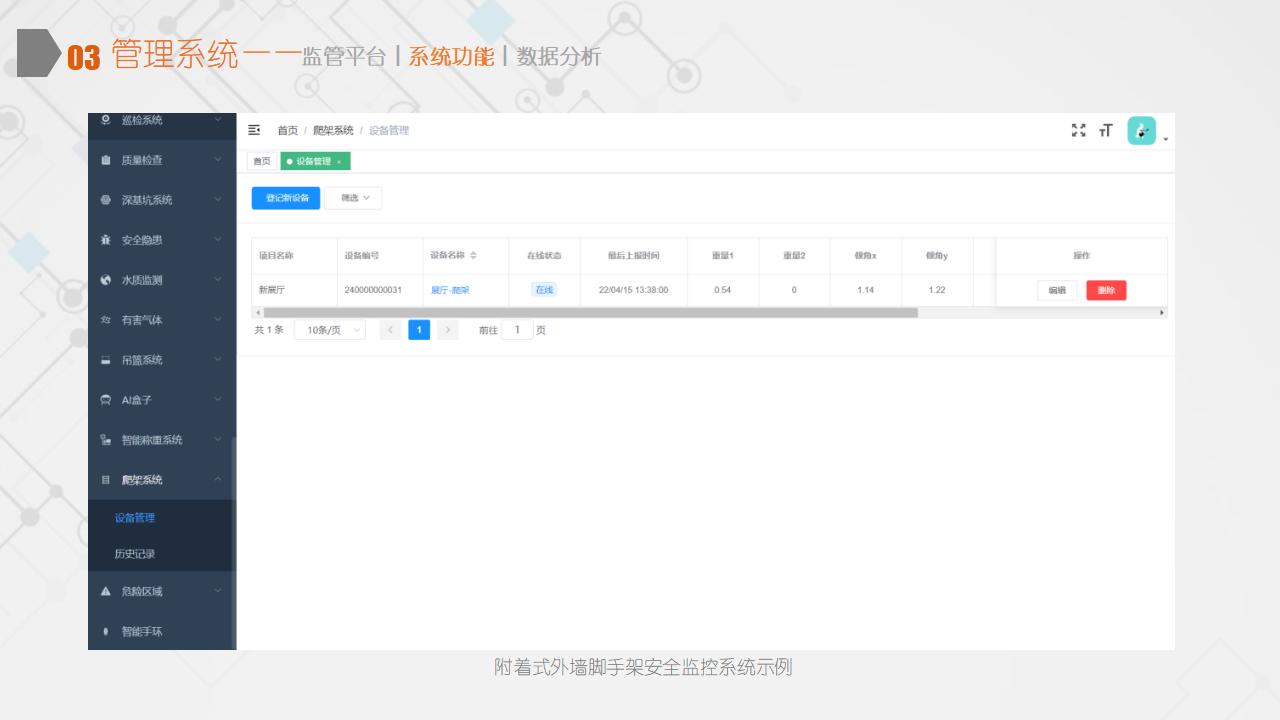Close the 设备管理 tab with its x
The width and height of the screenshot is (1280, 720).
pyautogui.click(x=339, y=162)
